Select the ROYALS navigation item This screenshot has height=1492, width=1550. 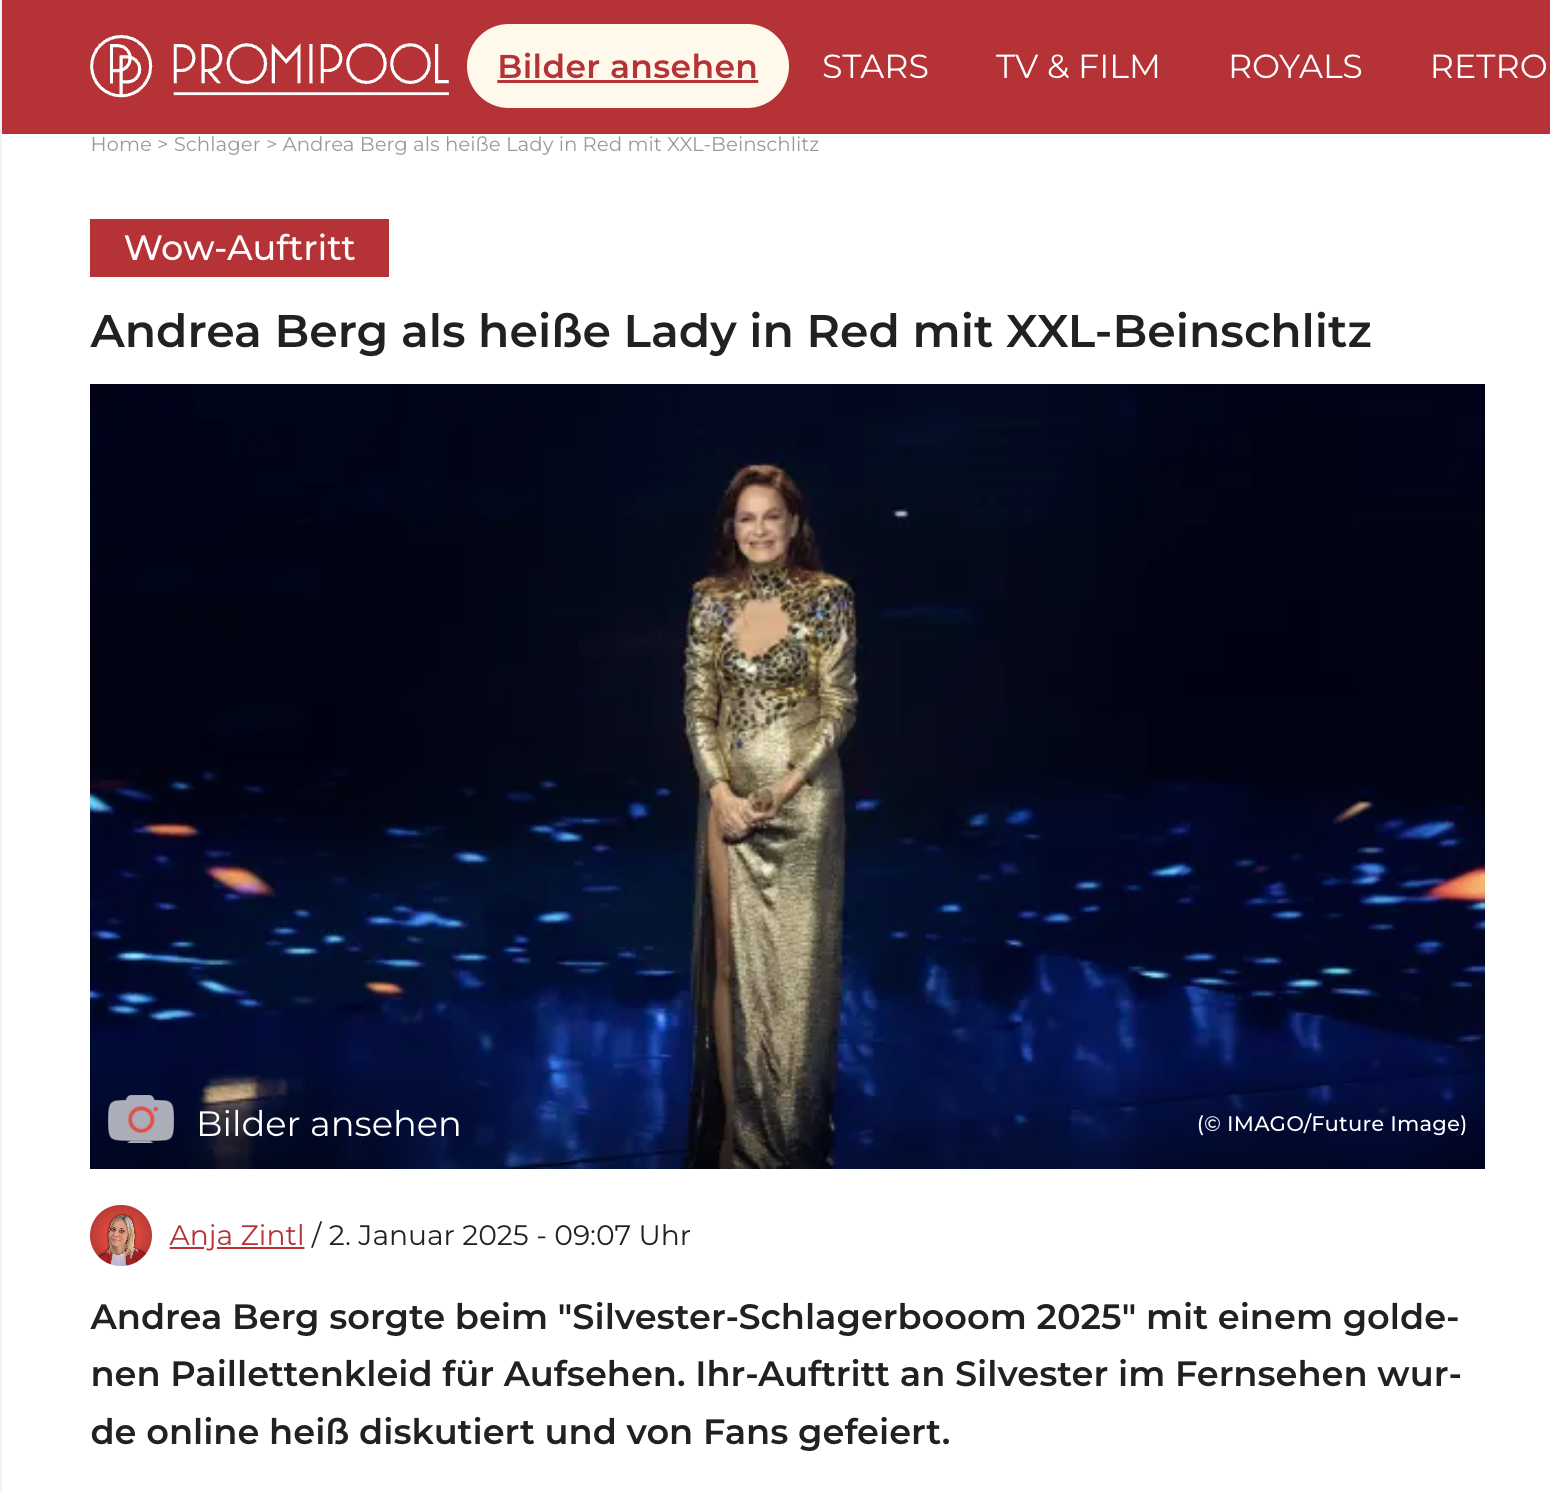coord(1295,67)
